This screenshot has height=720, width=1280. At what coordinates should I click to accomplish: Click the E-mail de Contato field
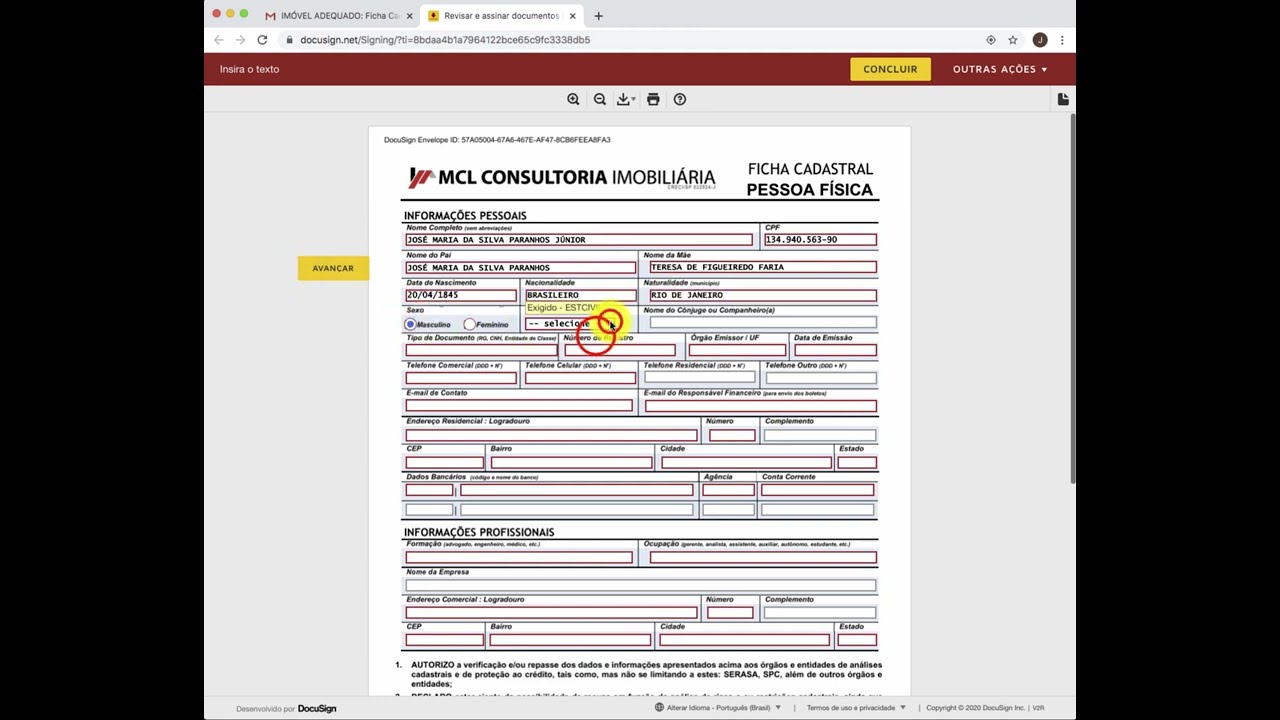pyautogui.click(x=519, y=406)
